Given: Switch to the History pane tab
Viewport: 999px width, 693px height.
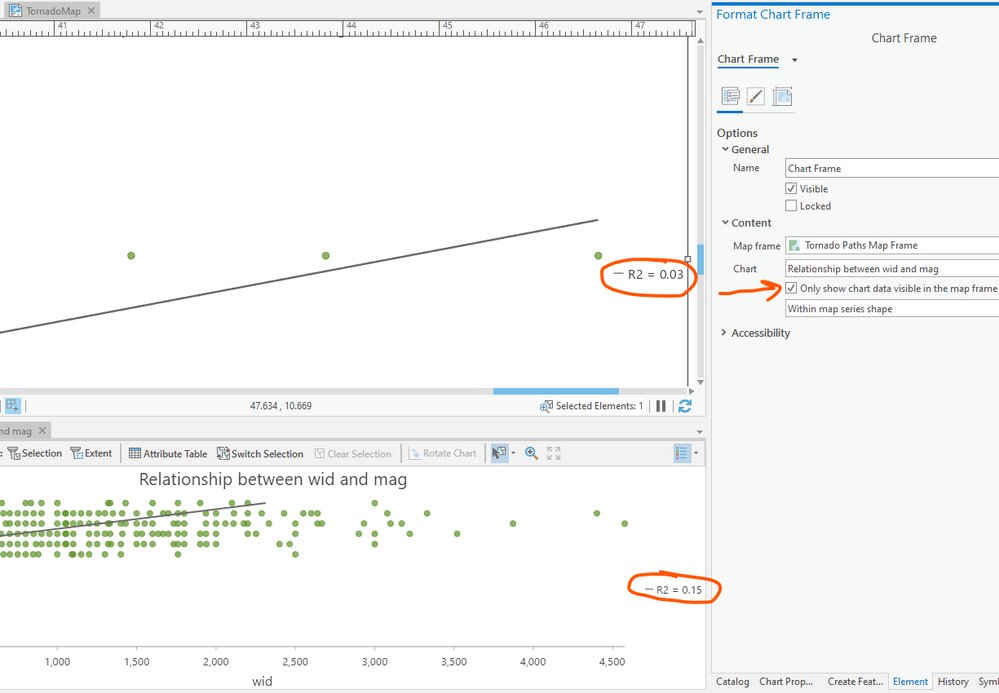Looking at the screenshot, I should 953,682.
